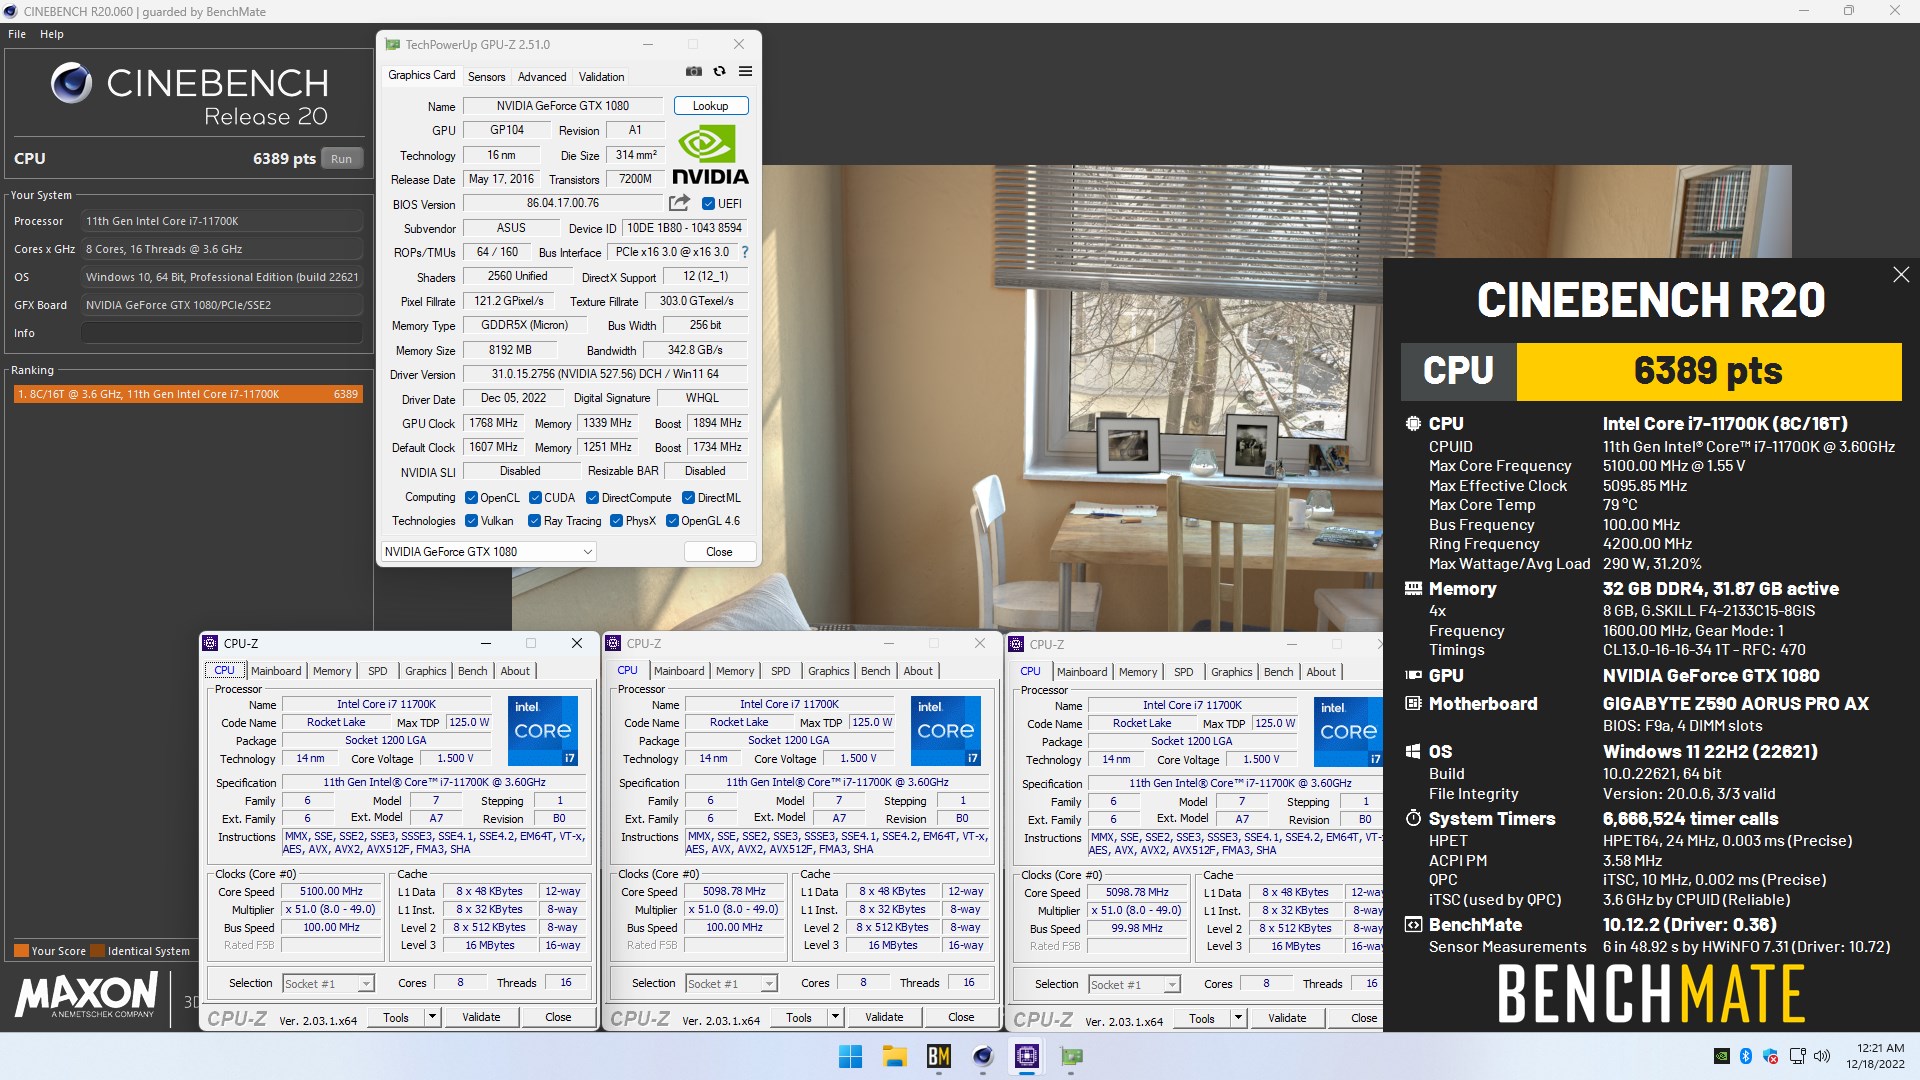Click the empty Info field in Cinebench

[222, 333]
